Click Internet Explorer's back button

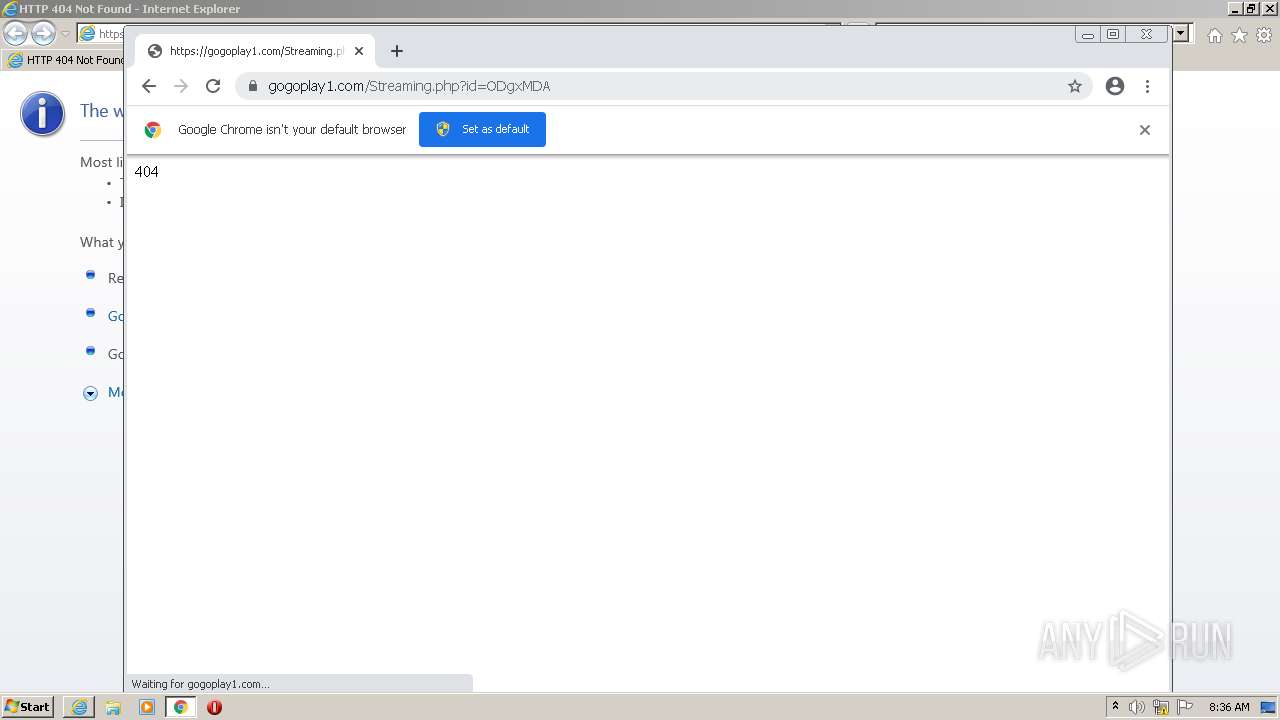click(x=15, y=34)
